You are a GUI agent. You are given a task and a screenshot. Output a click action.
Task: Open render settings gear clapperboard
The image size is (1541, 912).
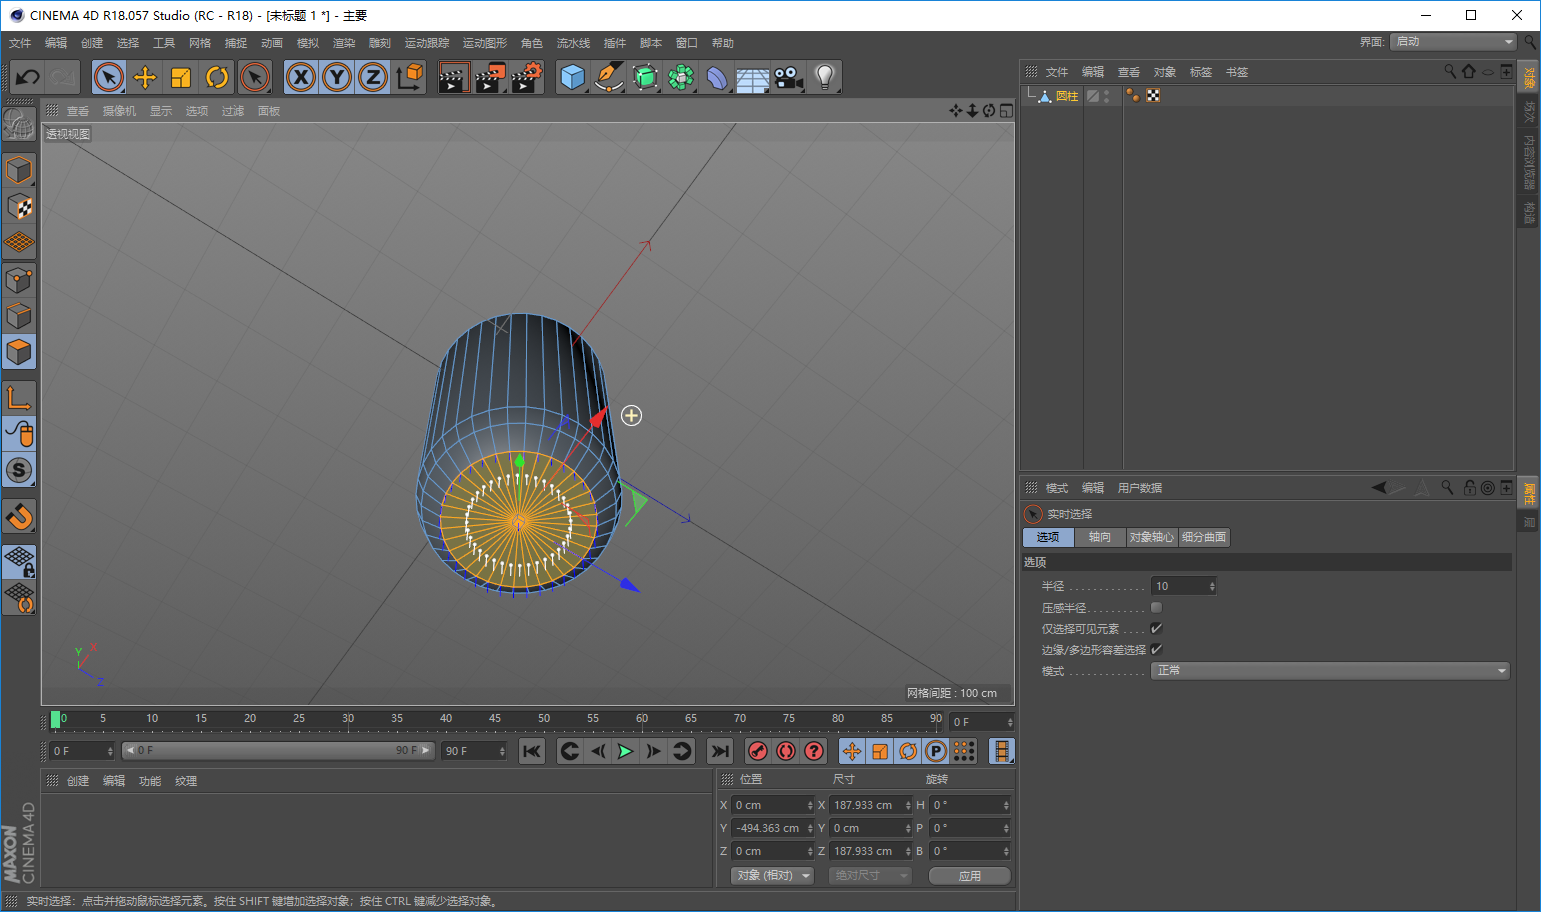pos(526,77)
